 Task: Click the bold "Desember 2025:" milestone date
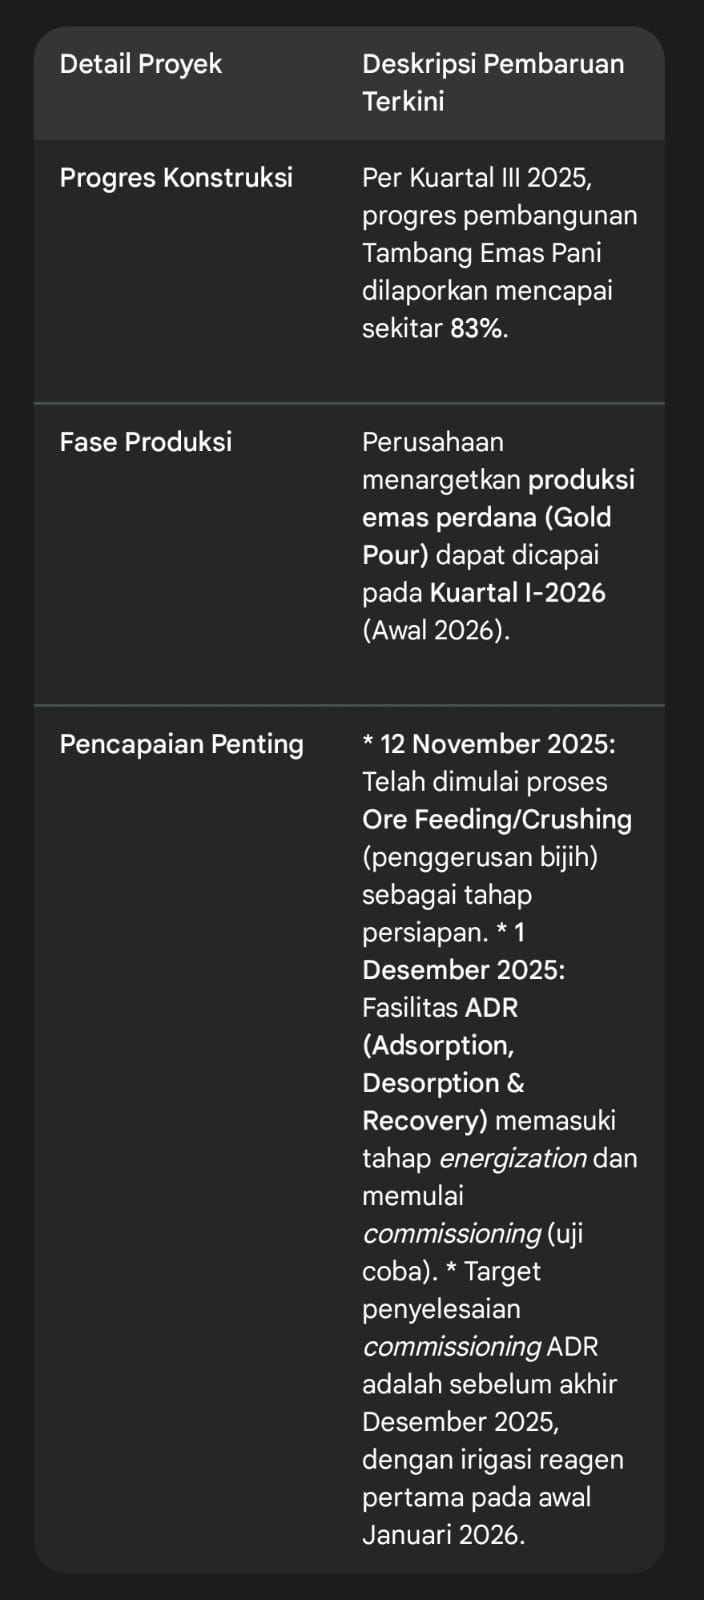tap(463, 971)
